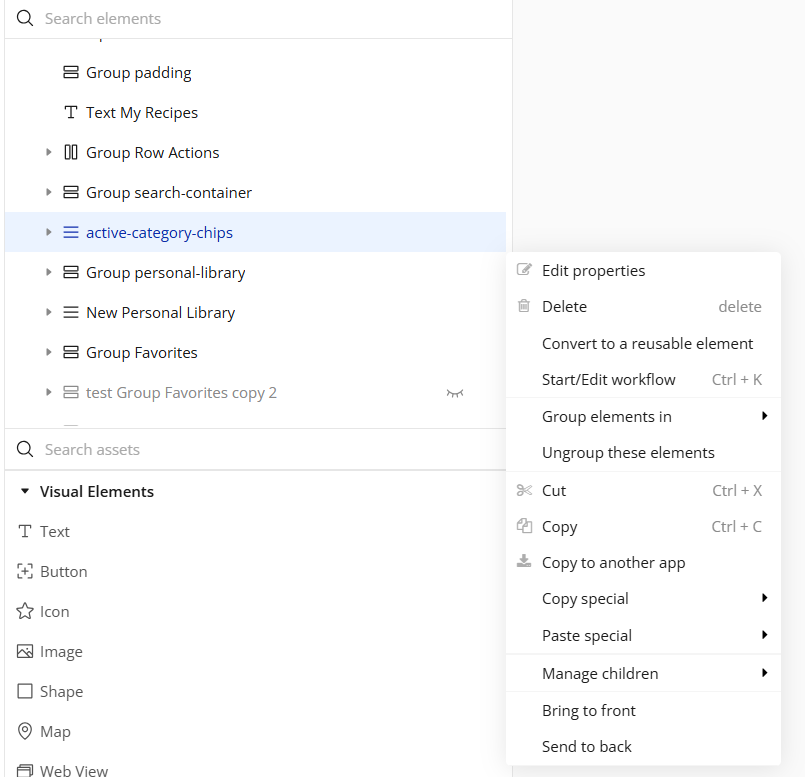This screenshot has width=805, height=777.
Task: Expand the Group Row Actions tree item
Action: point(48,152)
